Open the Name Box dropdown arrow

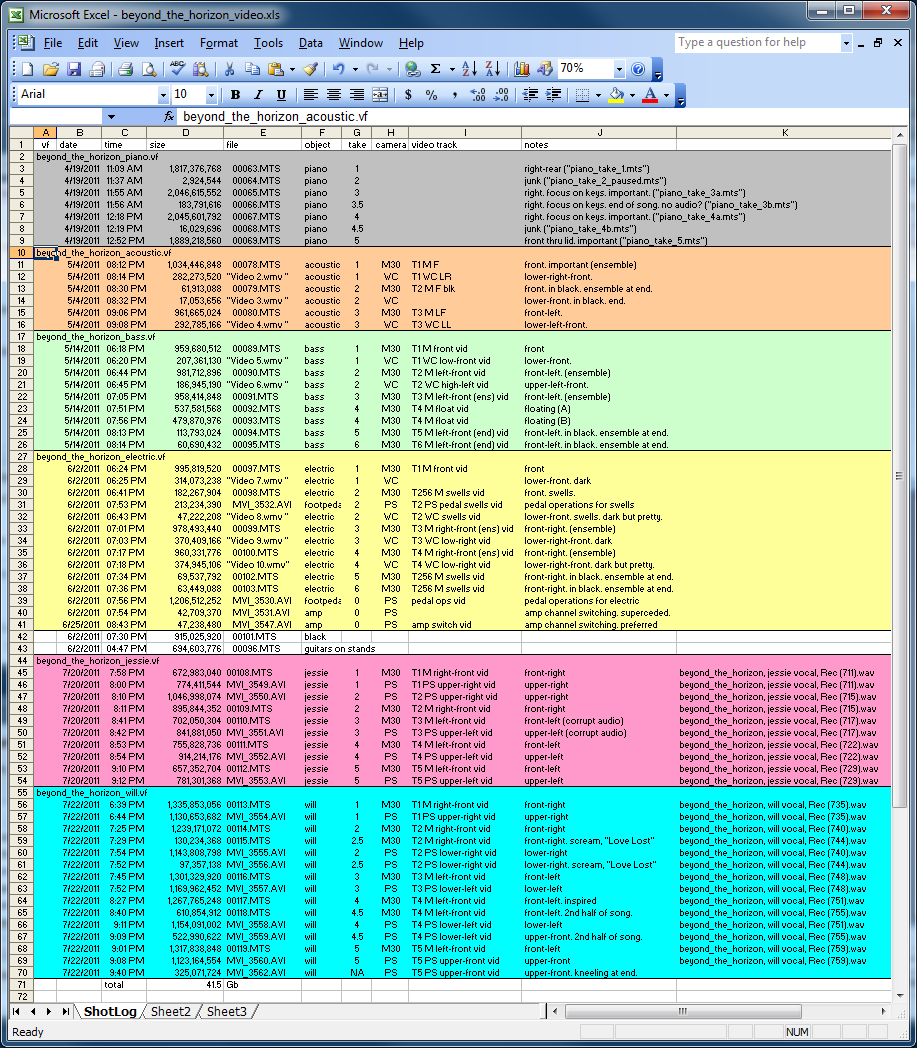[112, 117]
